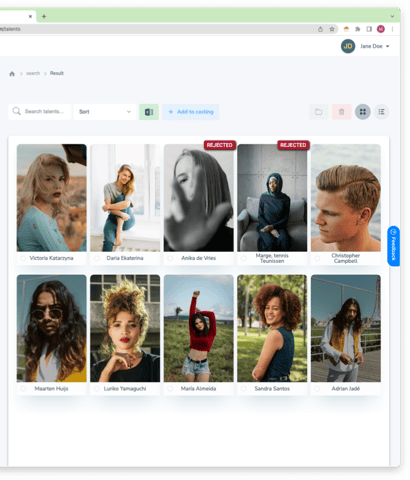Click the REJECTED badge on Anika de Vries
This screenshot has height=480, width=410.
point(220,145)
